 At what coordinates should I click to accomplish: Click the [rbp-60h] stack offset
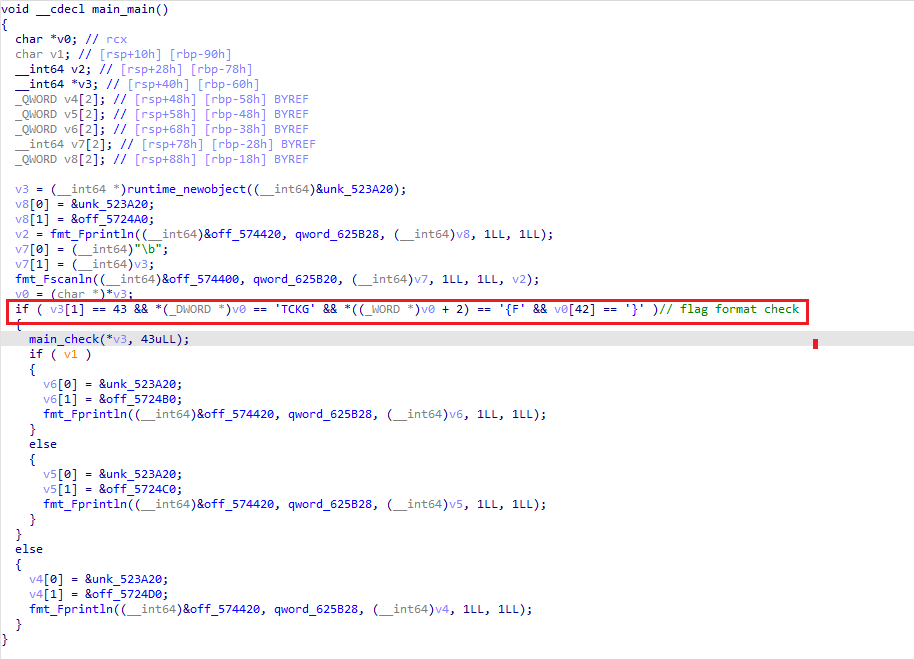tap(228, 84)
